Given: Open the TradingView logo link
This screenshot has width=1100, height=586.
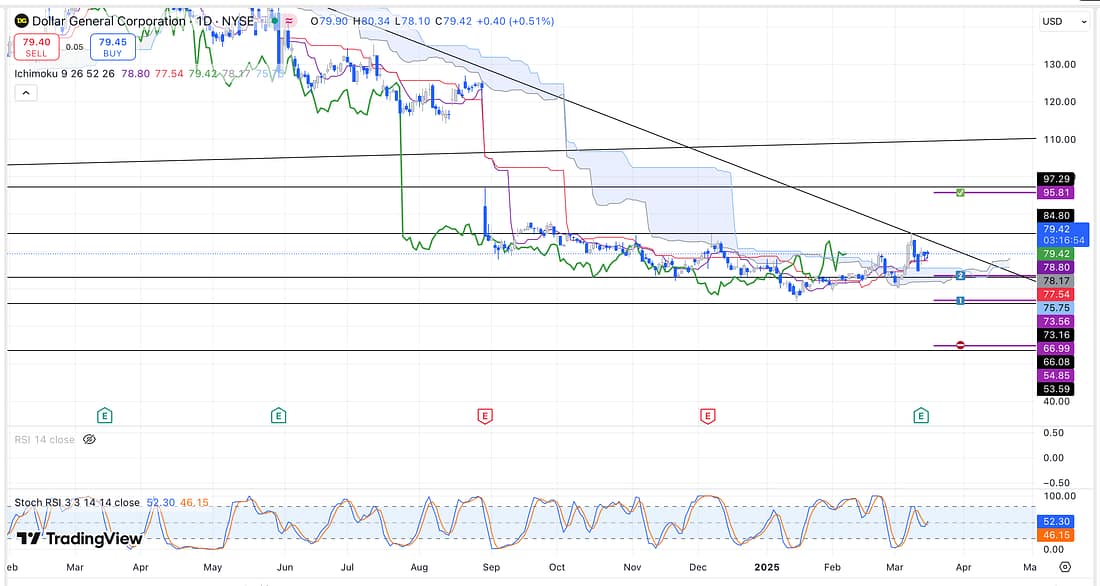Looking at the screenshot, I should [x=80, y=539].
